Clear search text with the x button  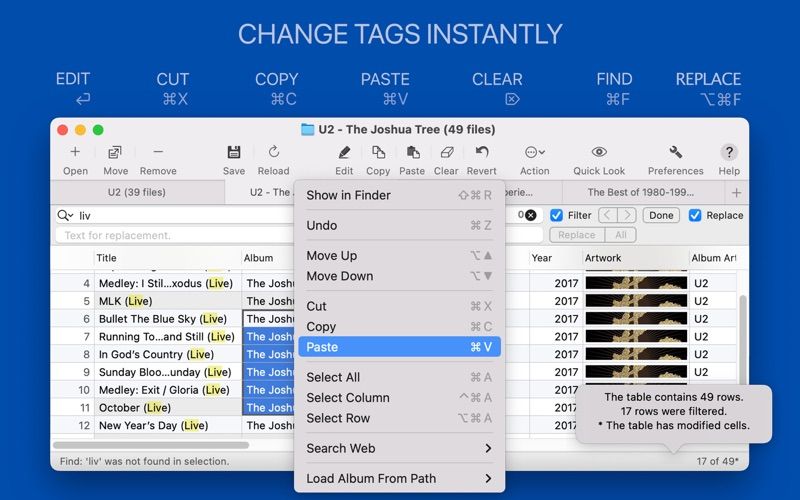(x=531, y=215)
